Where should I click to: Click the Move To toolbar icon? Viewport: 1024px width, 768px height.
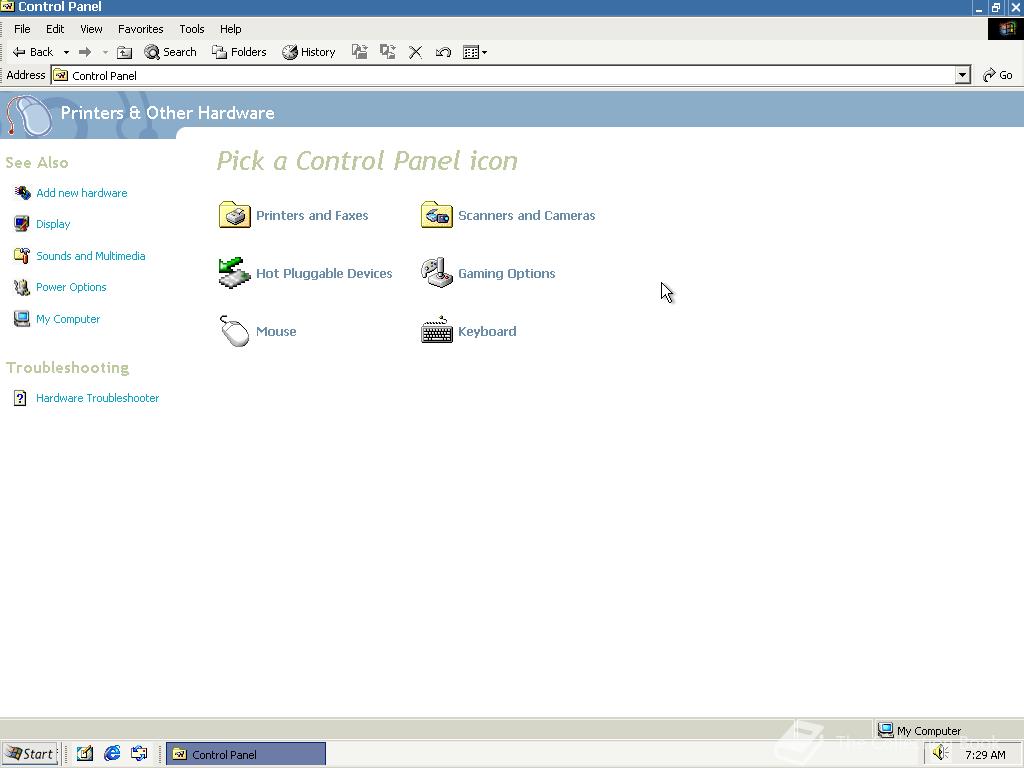[x=359, y=52]
